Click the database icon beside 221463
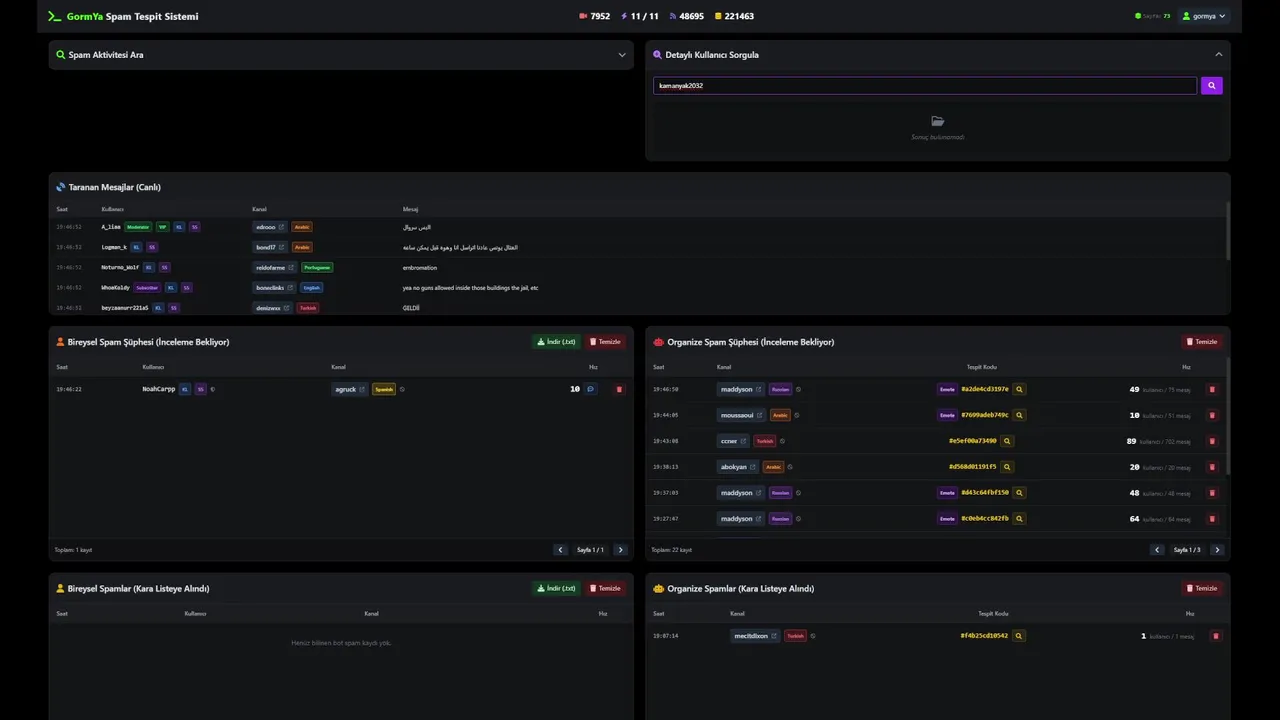This screenshot has width=1280, height=720. (718, 16)
